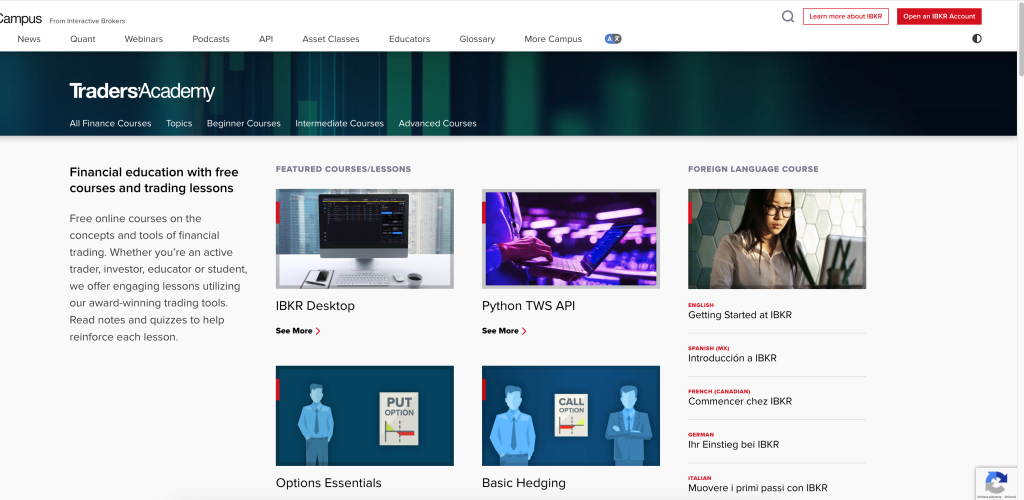
Task: Click the reCAPTCHA badge icon
Action: [996, 482]
